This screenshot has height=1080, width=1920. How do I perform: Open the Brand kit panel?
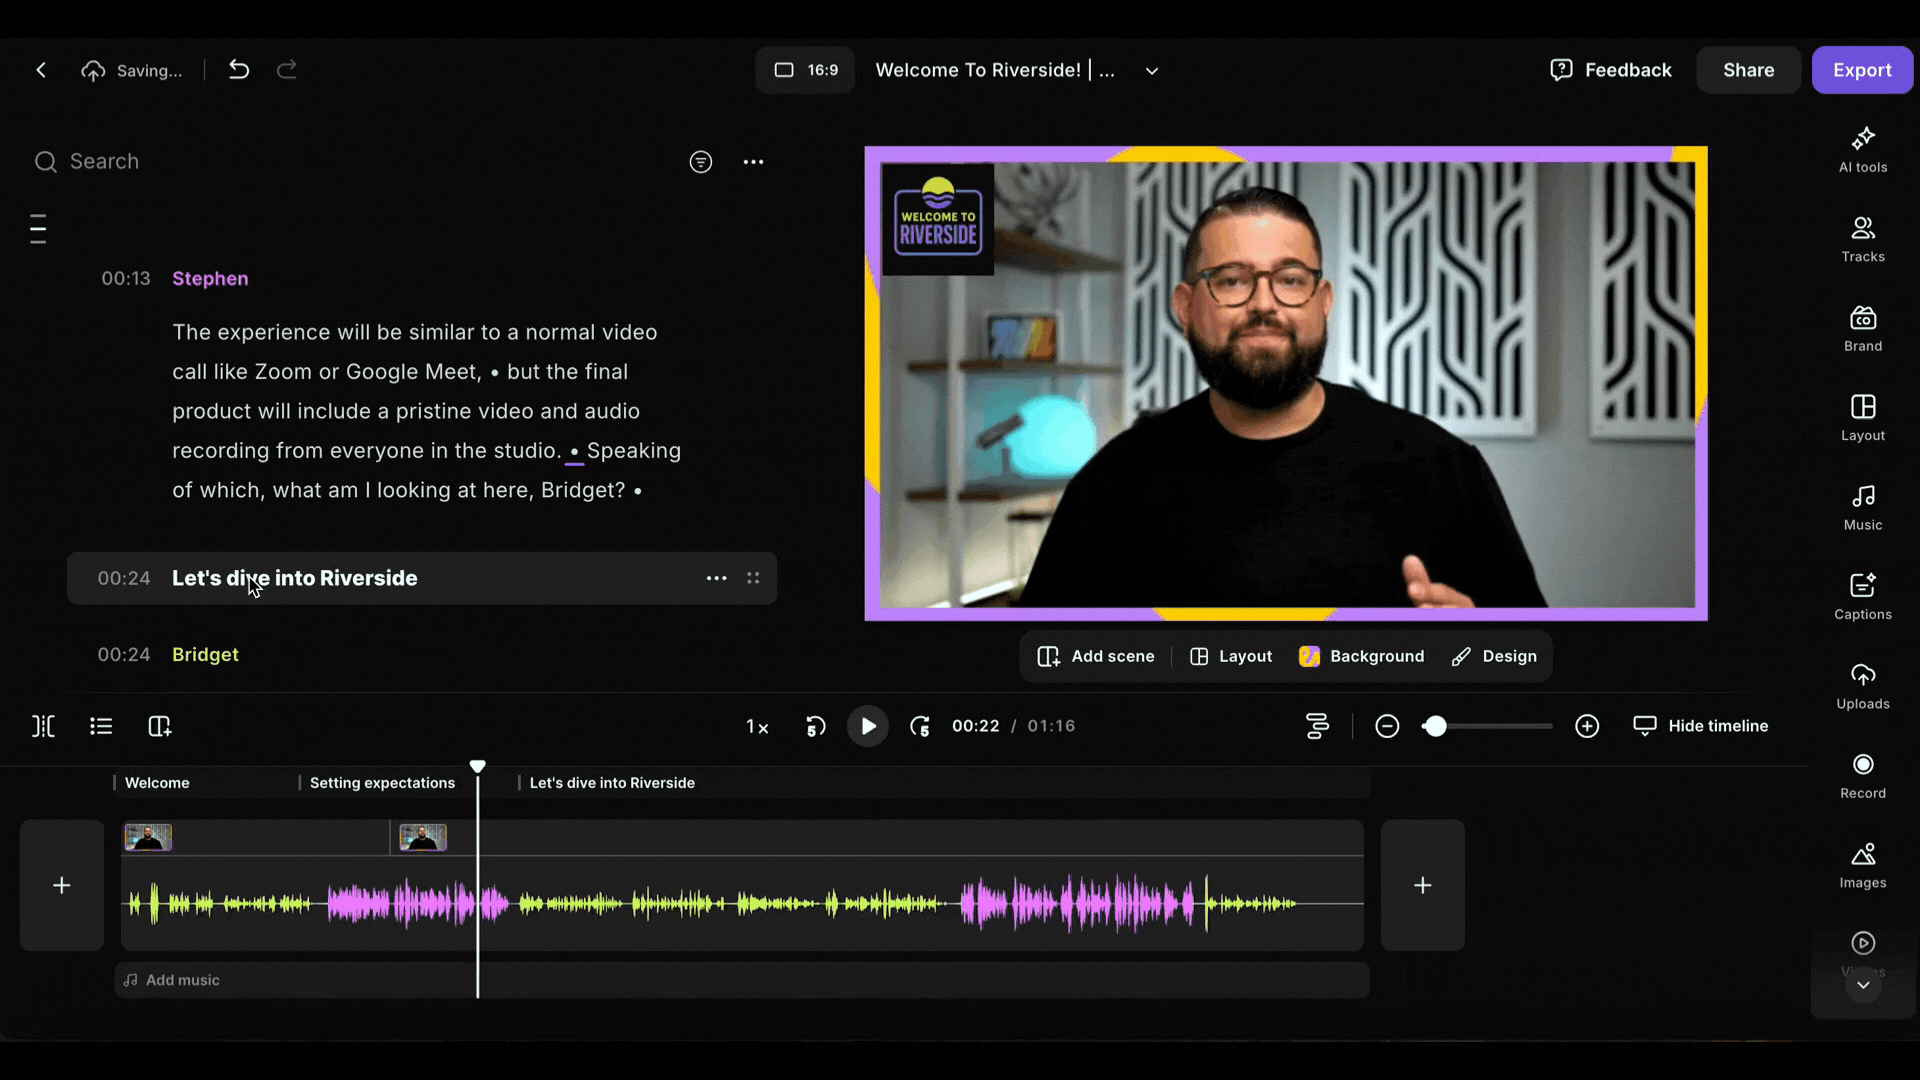(x=1862, y=329)
